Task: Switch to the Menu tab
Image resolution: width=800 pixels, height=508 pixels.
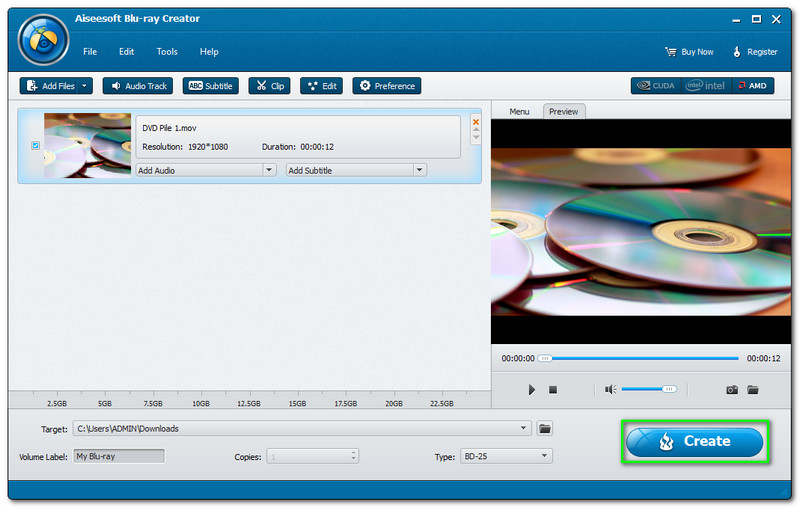Action: point(519,111)
